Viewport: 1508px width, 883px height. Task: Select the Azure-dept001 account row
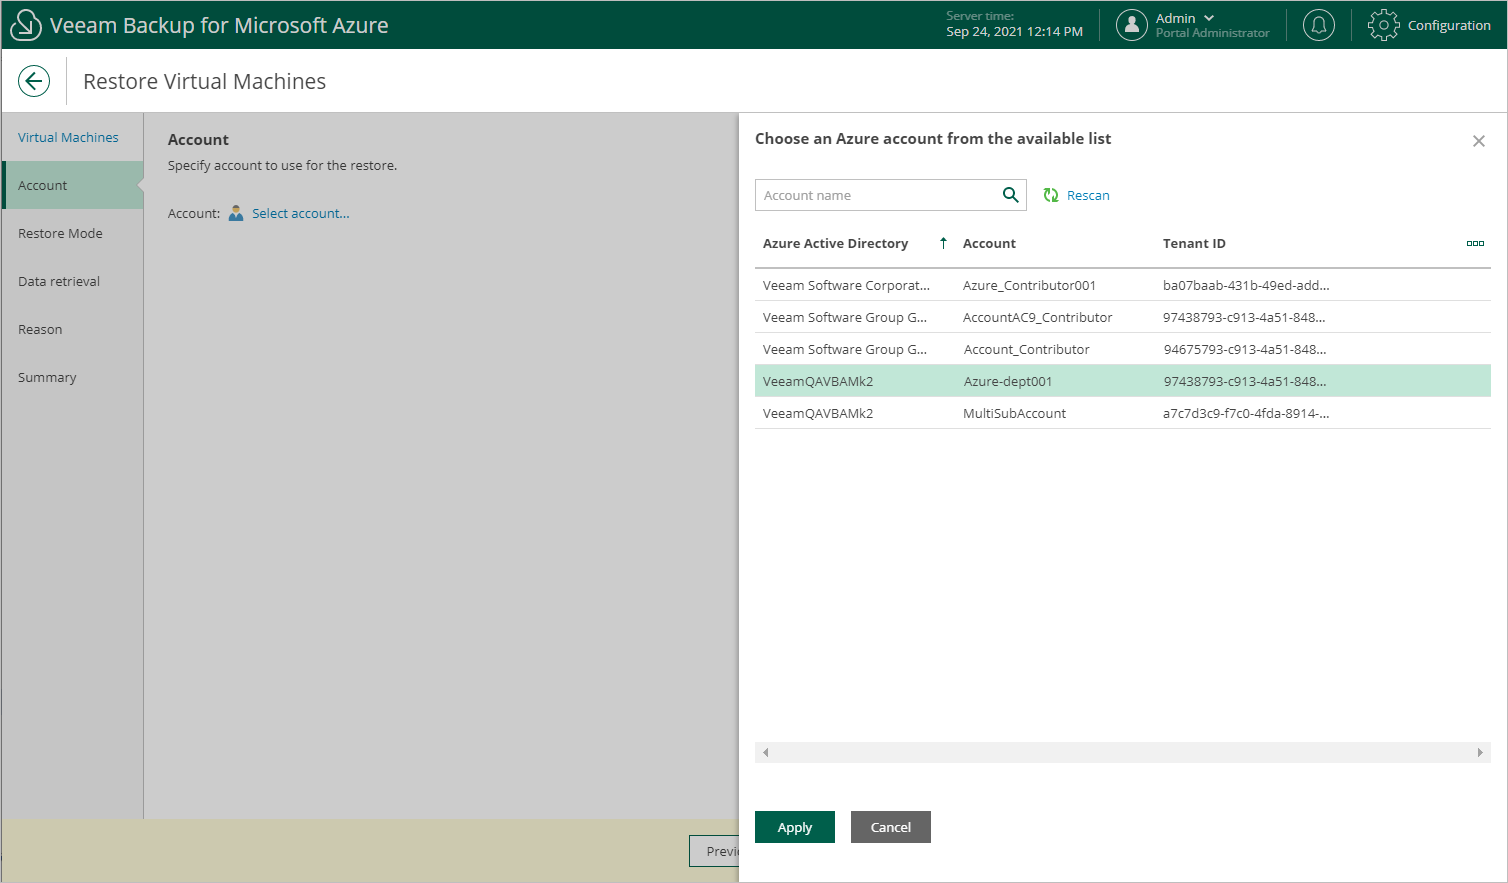coord(1123,381)
